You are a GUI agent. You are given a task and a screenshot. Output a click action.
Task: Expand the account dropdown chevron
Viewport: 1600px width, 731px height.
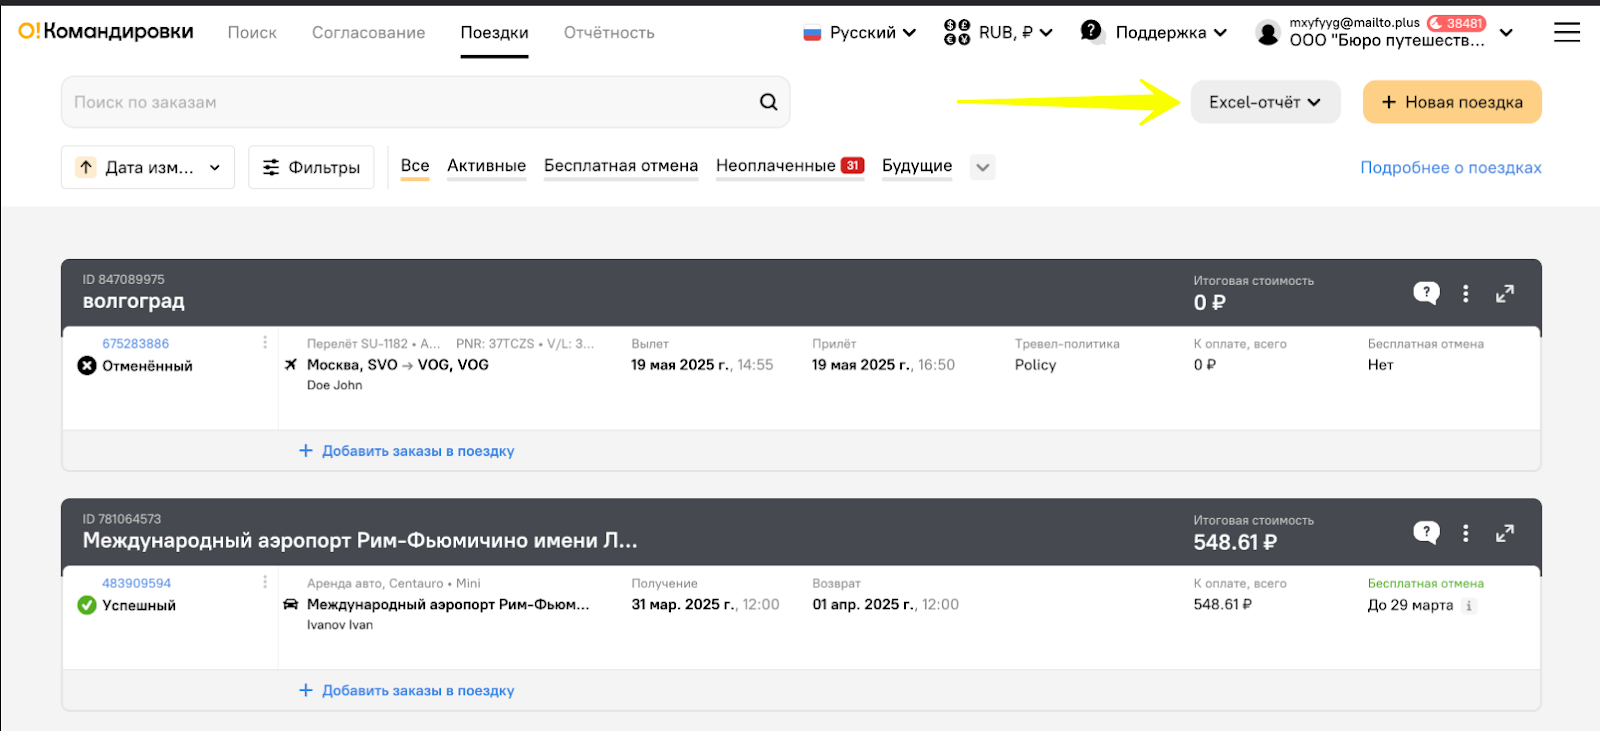(x=1506, y=33)
